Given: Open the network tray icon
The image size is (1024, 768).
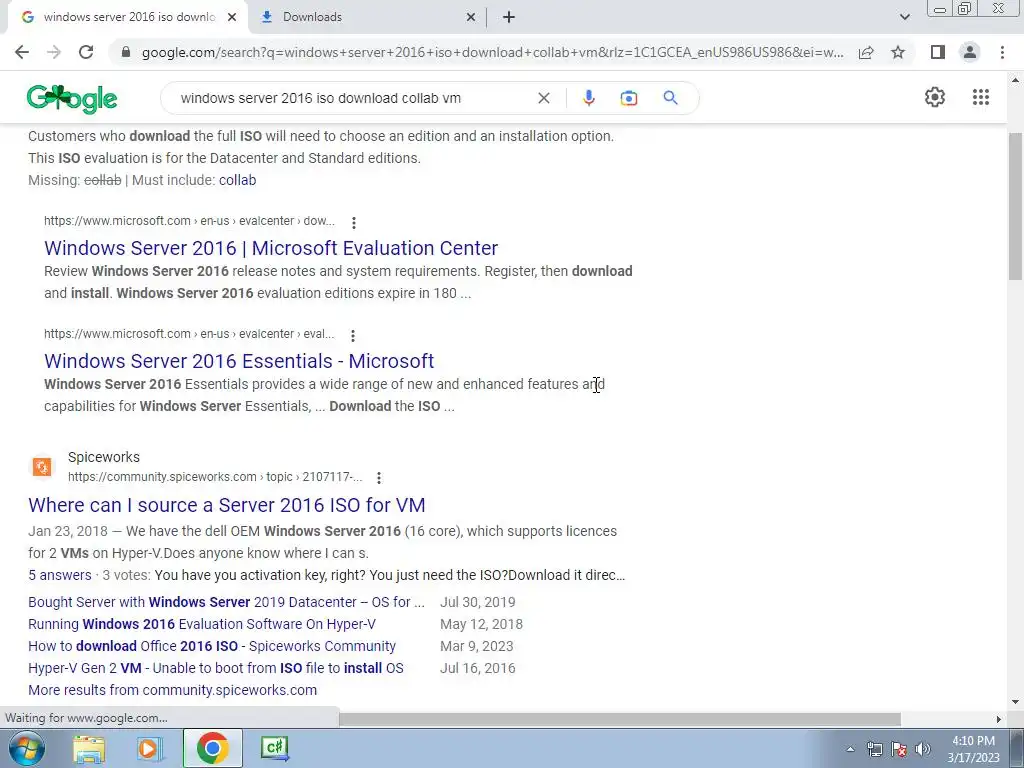Looking at the screenshot, I should pos(874,750).
